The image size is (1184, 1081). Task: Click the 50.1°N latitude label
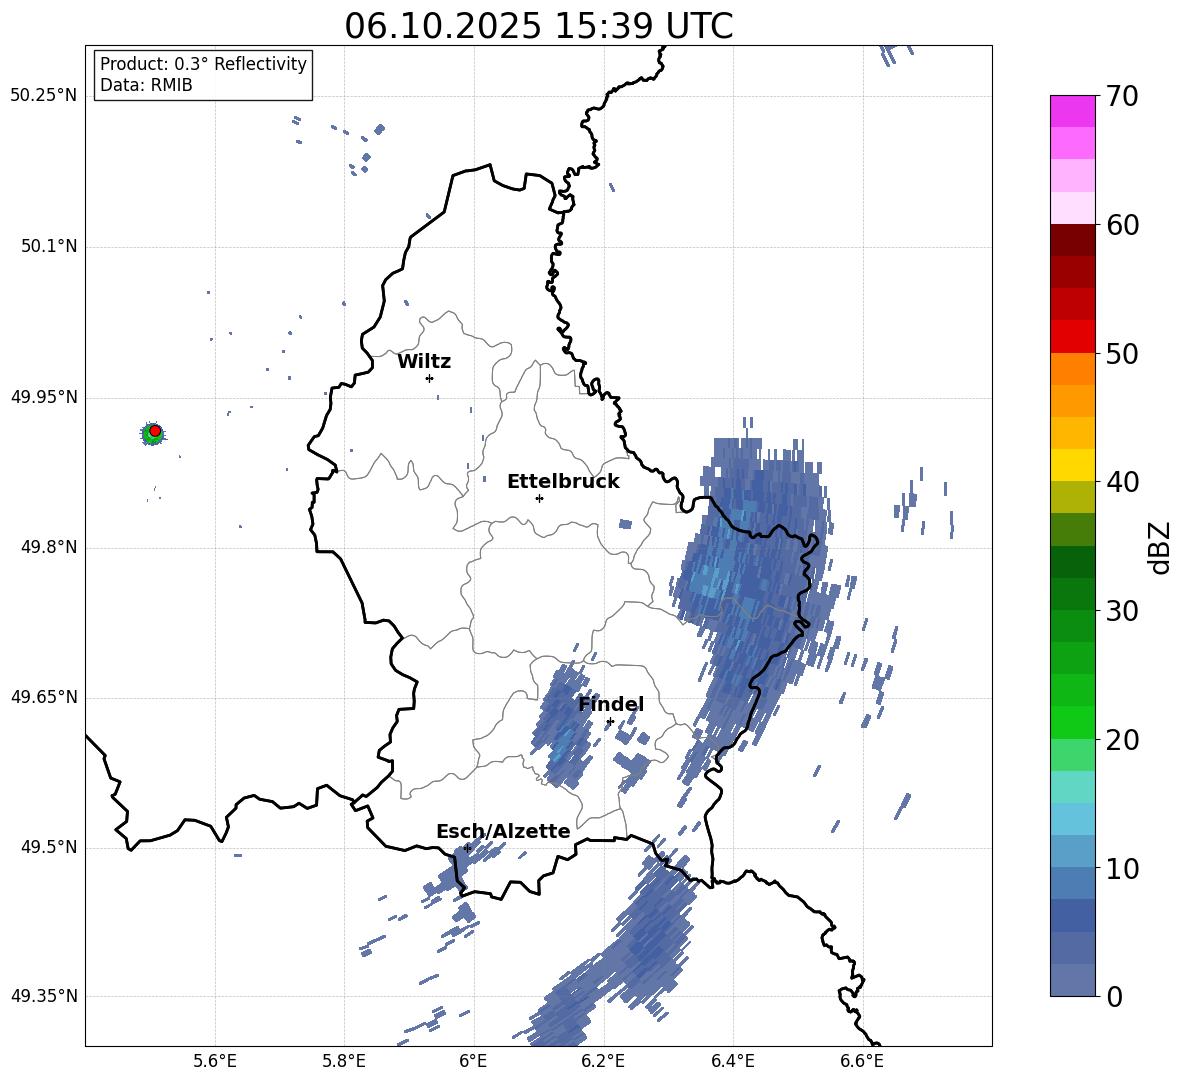(49, 247)
